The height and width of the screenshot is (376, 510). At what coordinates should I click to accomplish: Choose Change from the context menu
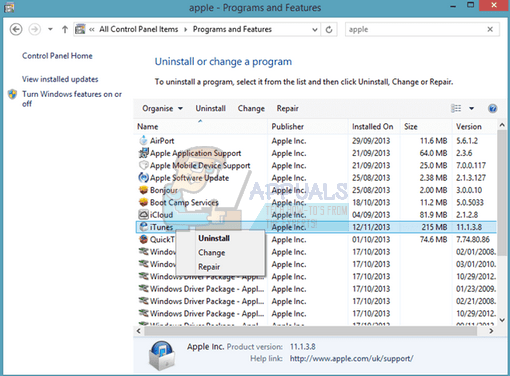211,253
